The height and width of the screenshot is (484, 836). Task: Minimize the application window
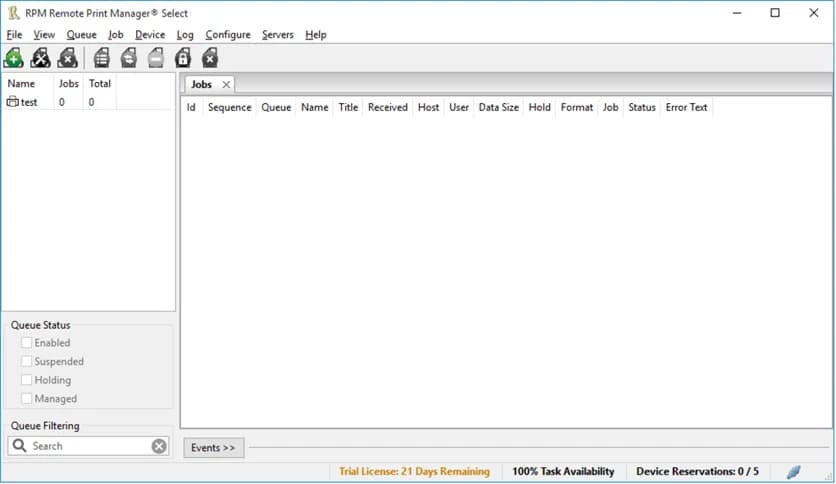click(737, 13)
